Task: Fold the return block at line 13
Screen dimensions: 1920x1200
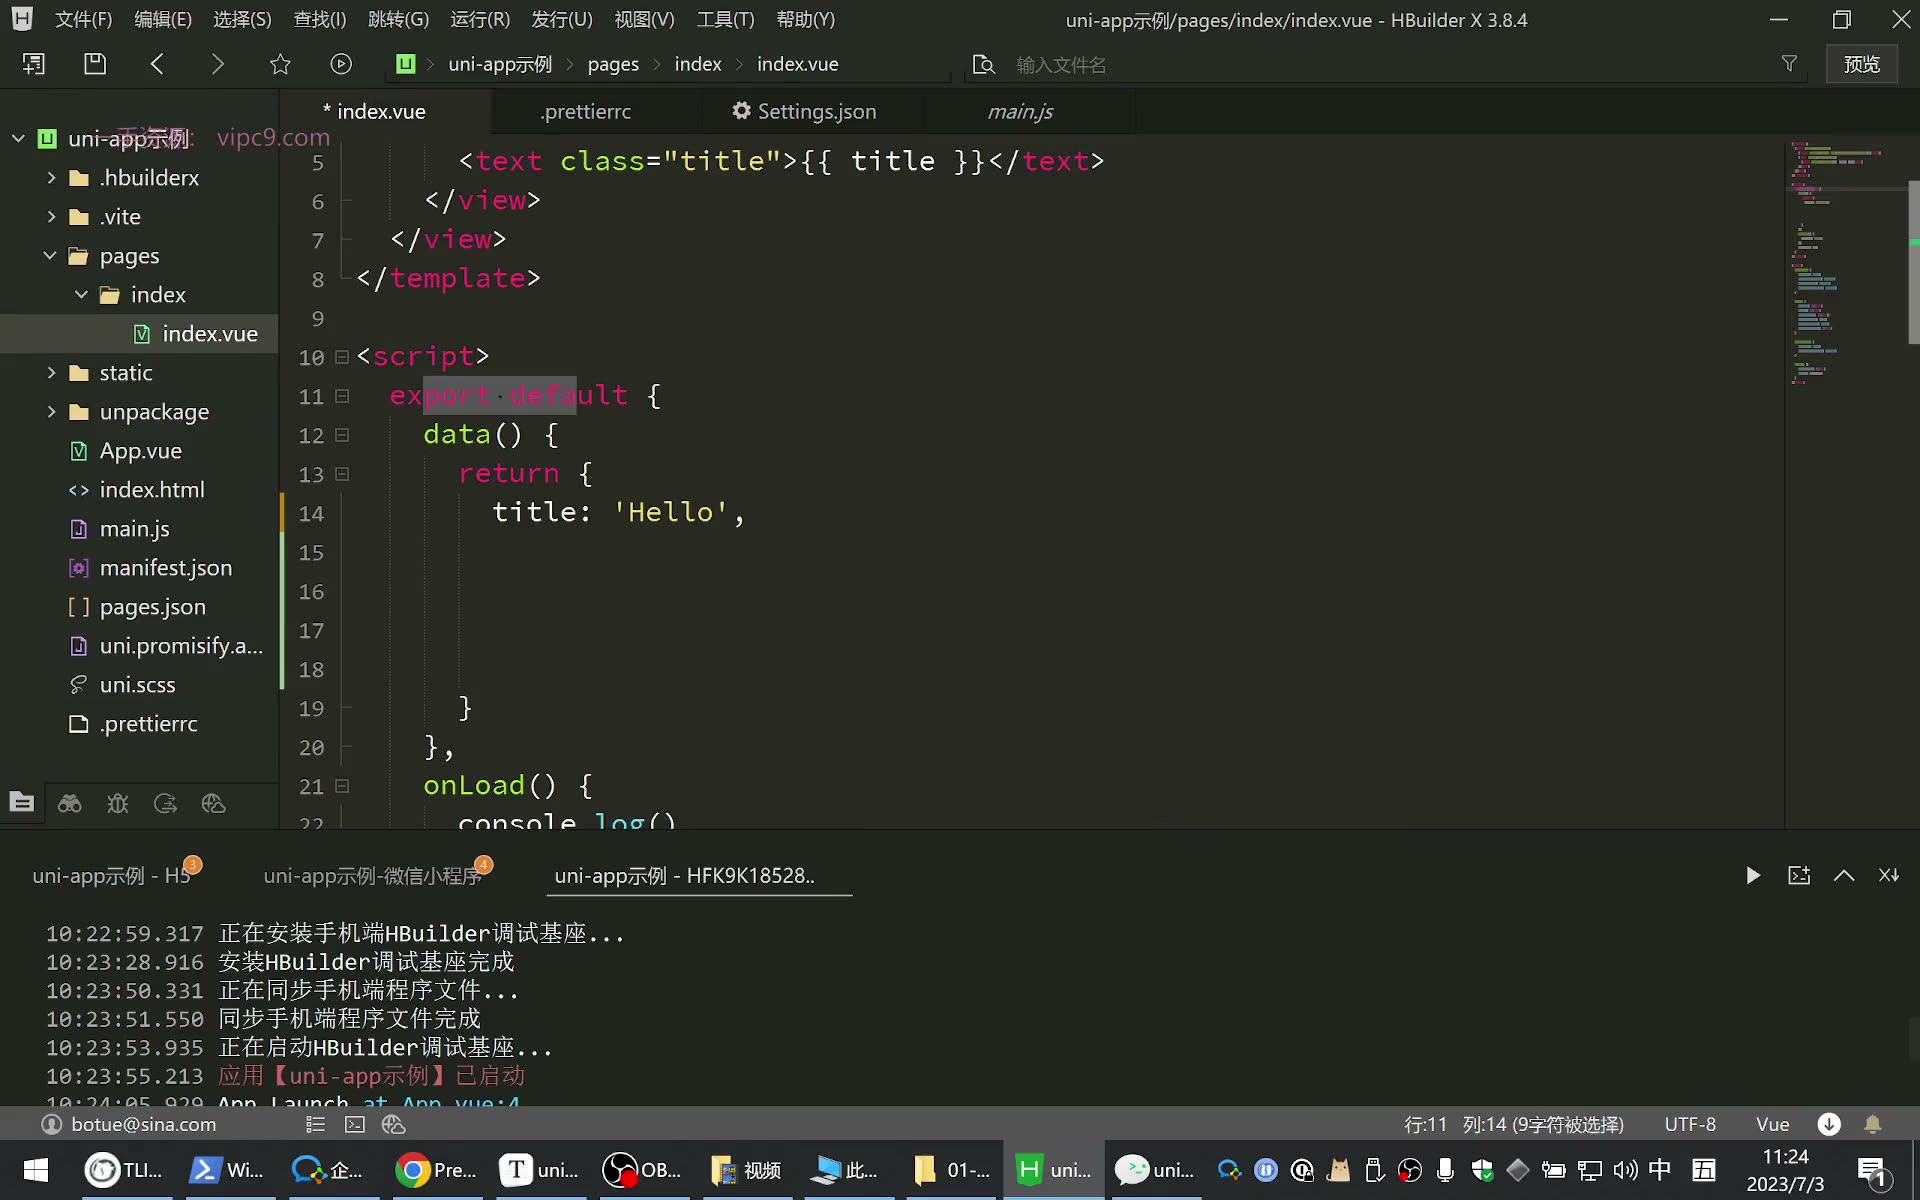Action: point(342,474)
